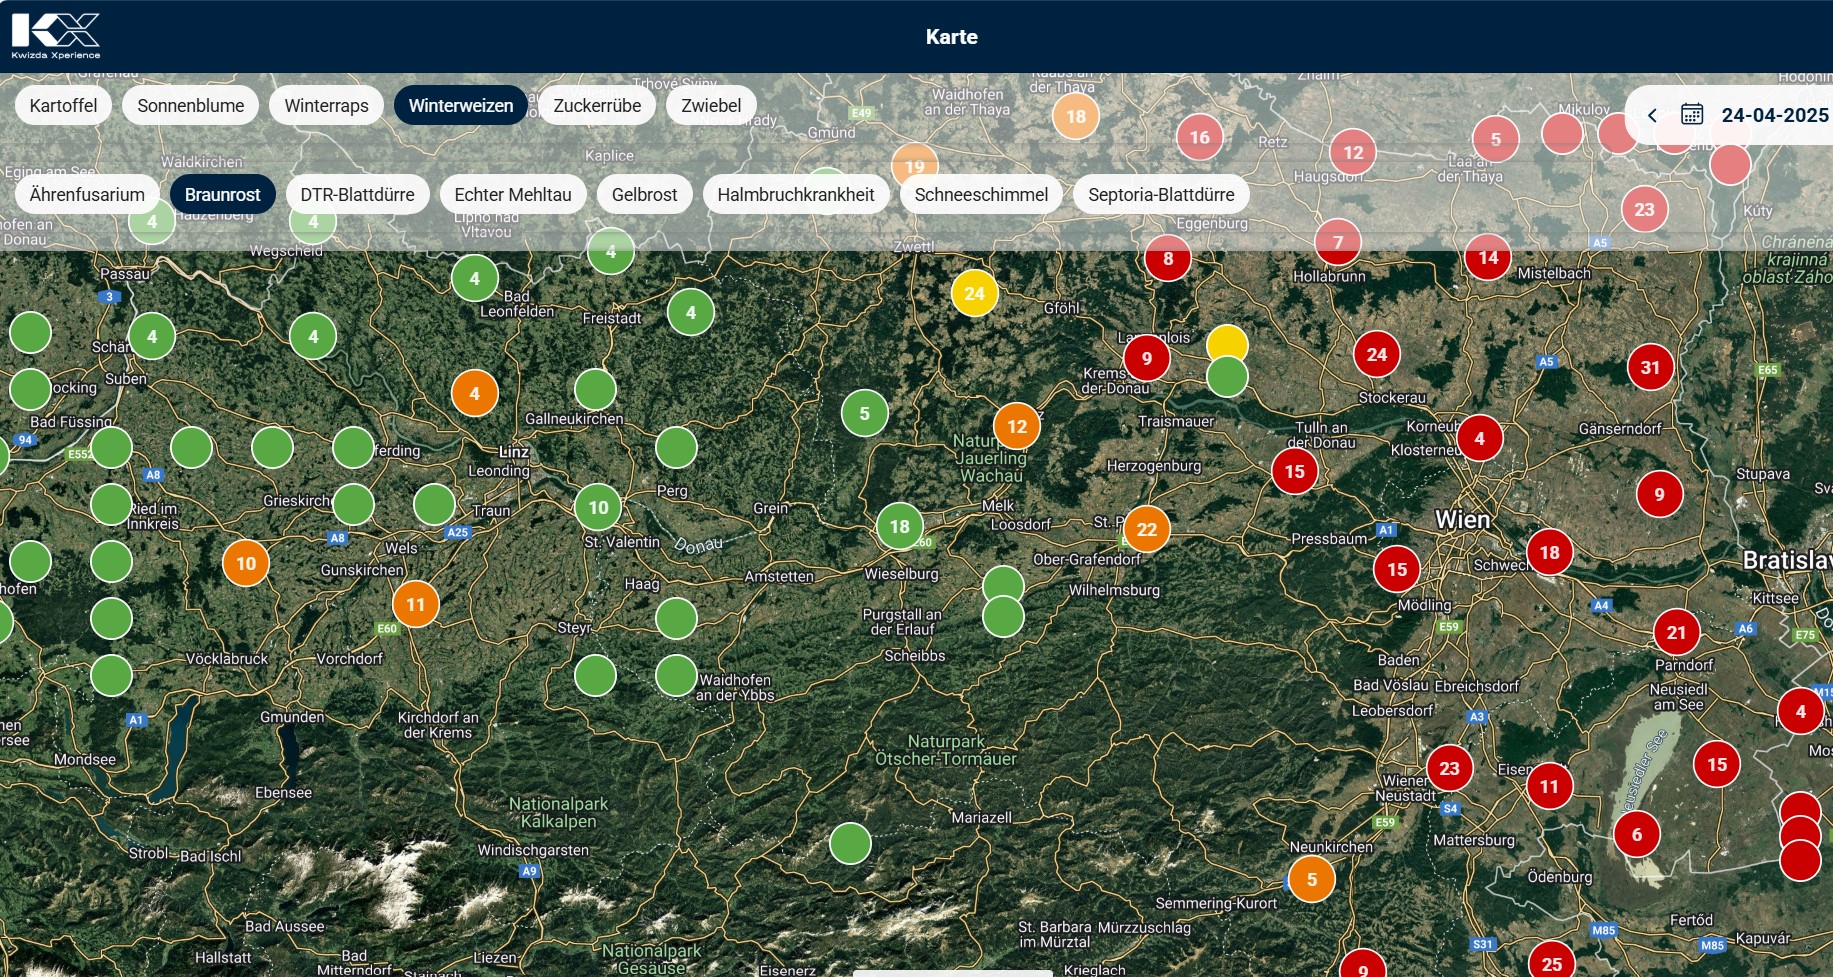
Task: Click green map marker numbered 18
Action: coord(899,526)
